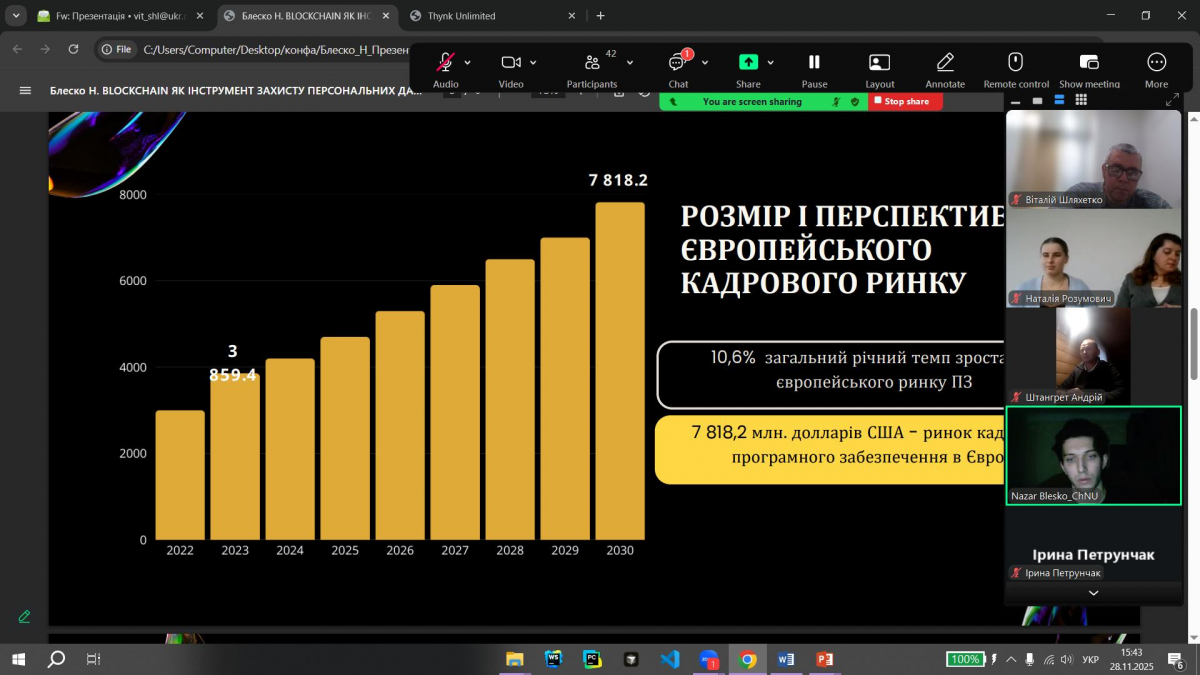Click the Stop share button

point(903,101)
